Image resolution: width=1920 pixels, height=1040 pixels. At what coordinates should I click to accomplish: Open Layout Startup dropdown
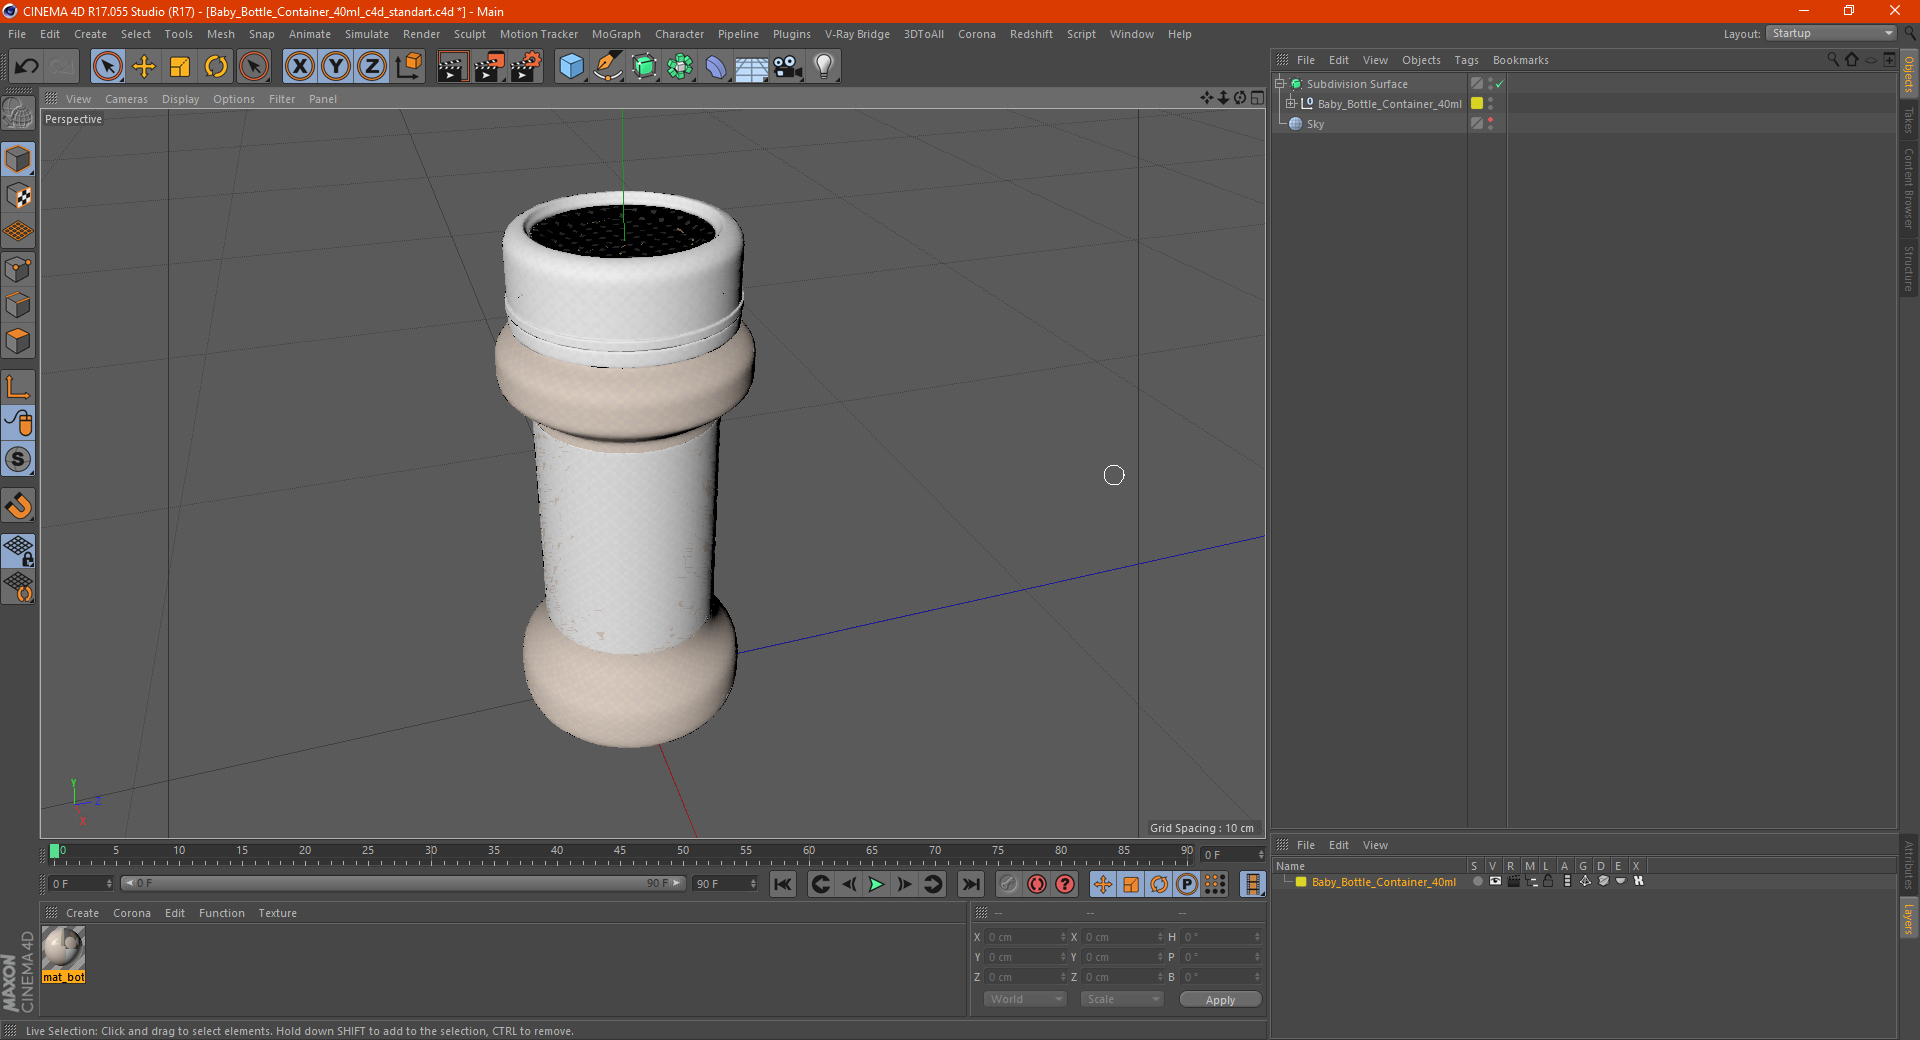tap(1831, 33)
